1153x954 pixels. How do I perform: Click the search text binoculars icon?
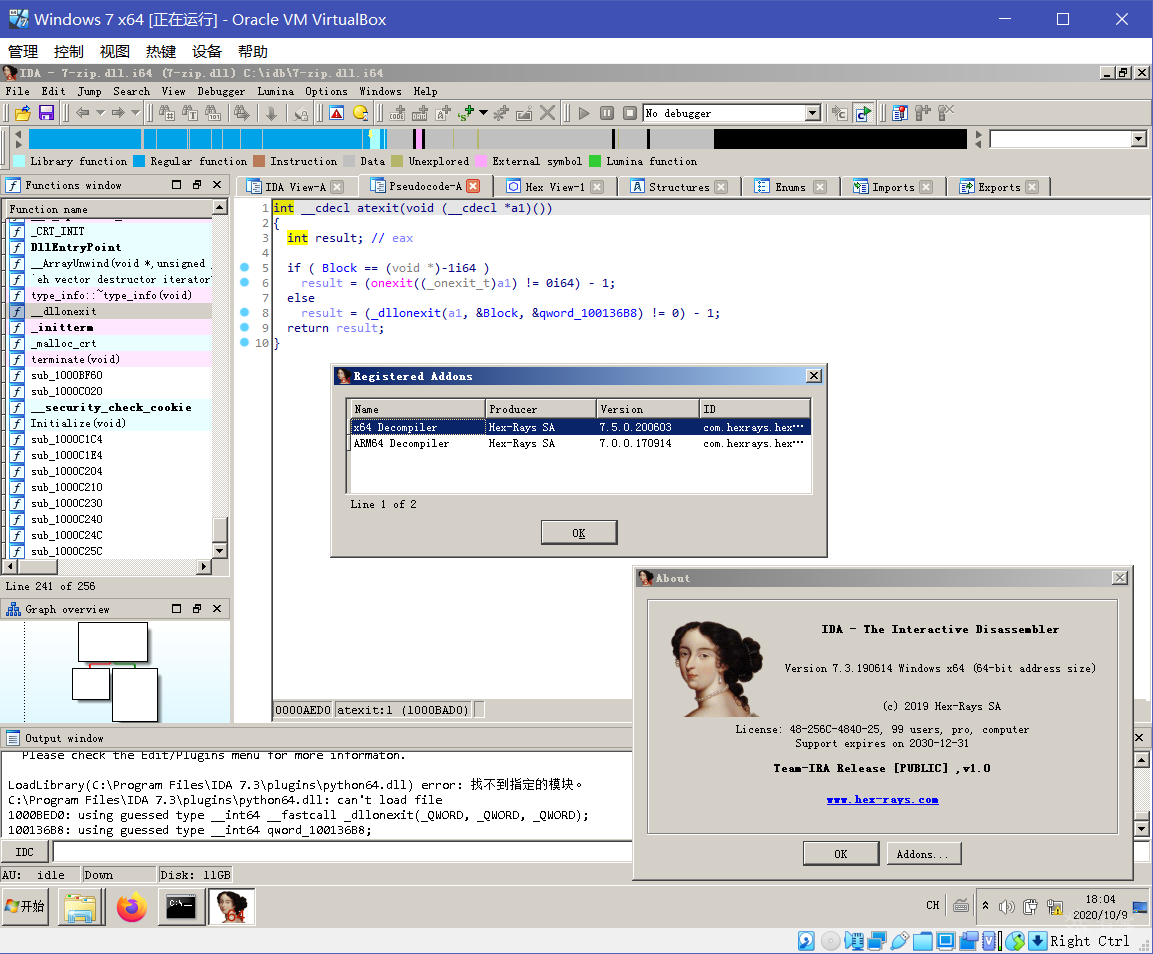(190, 113)
